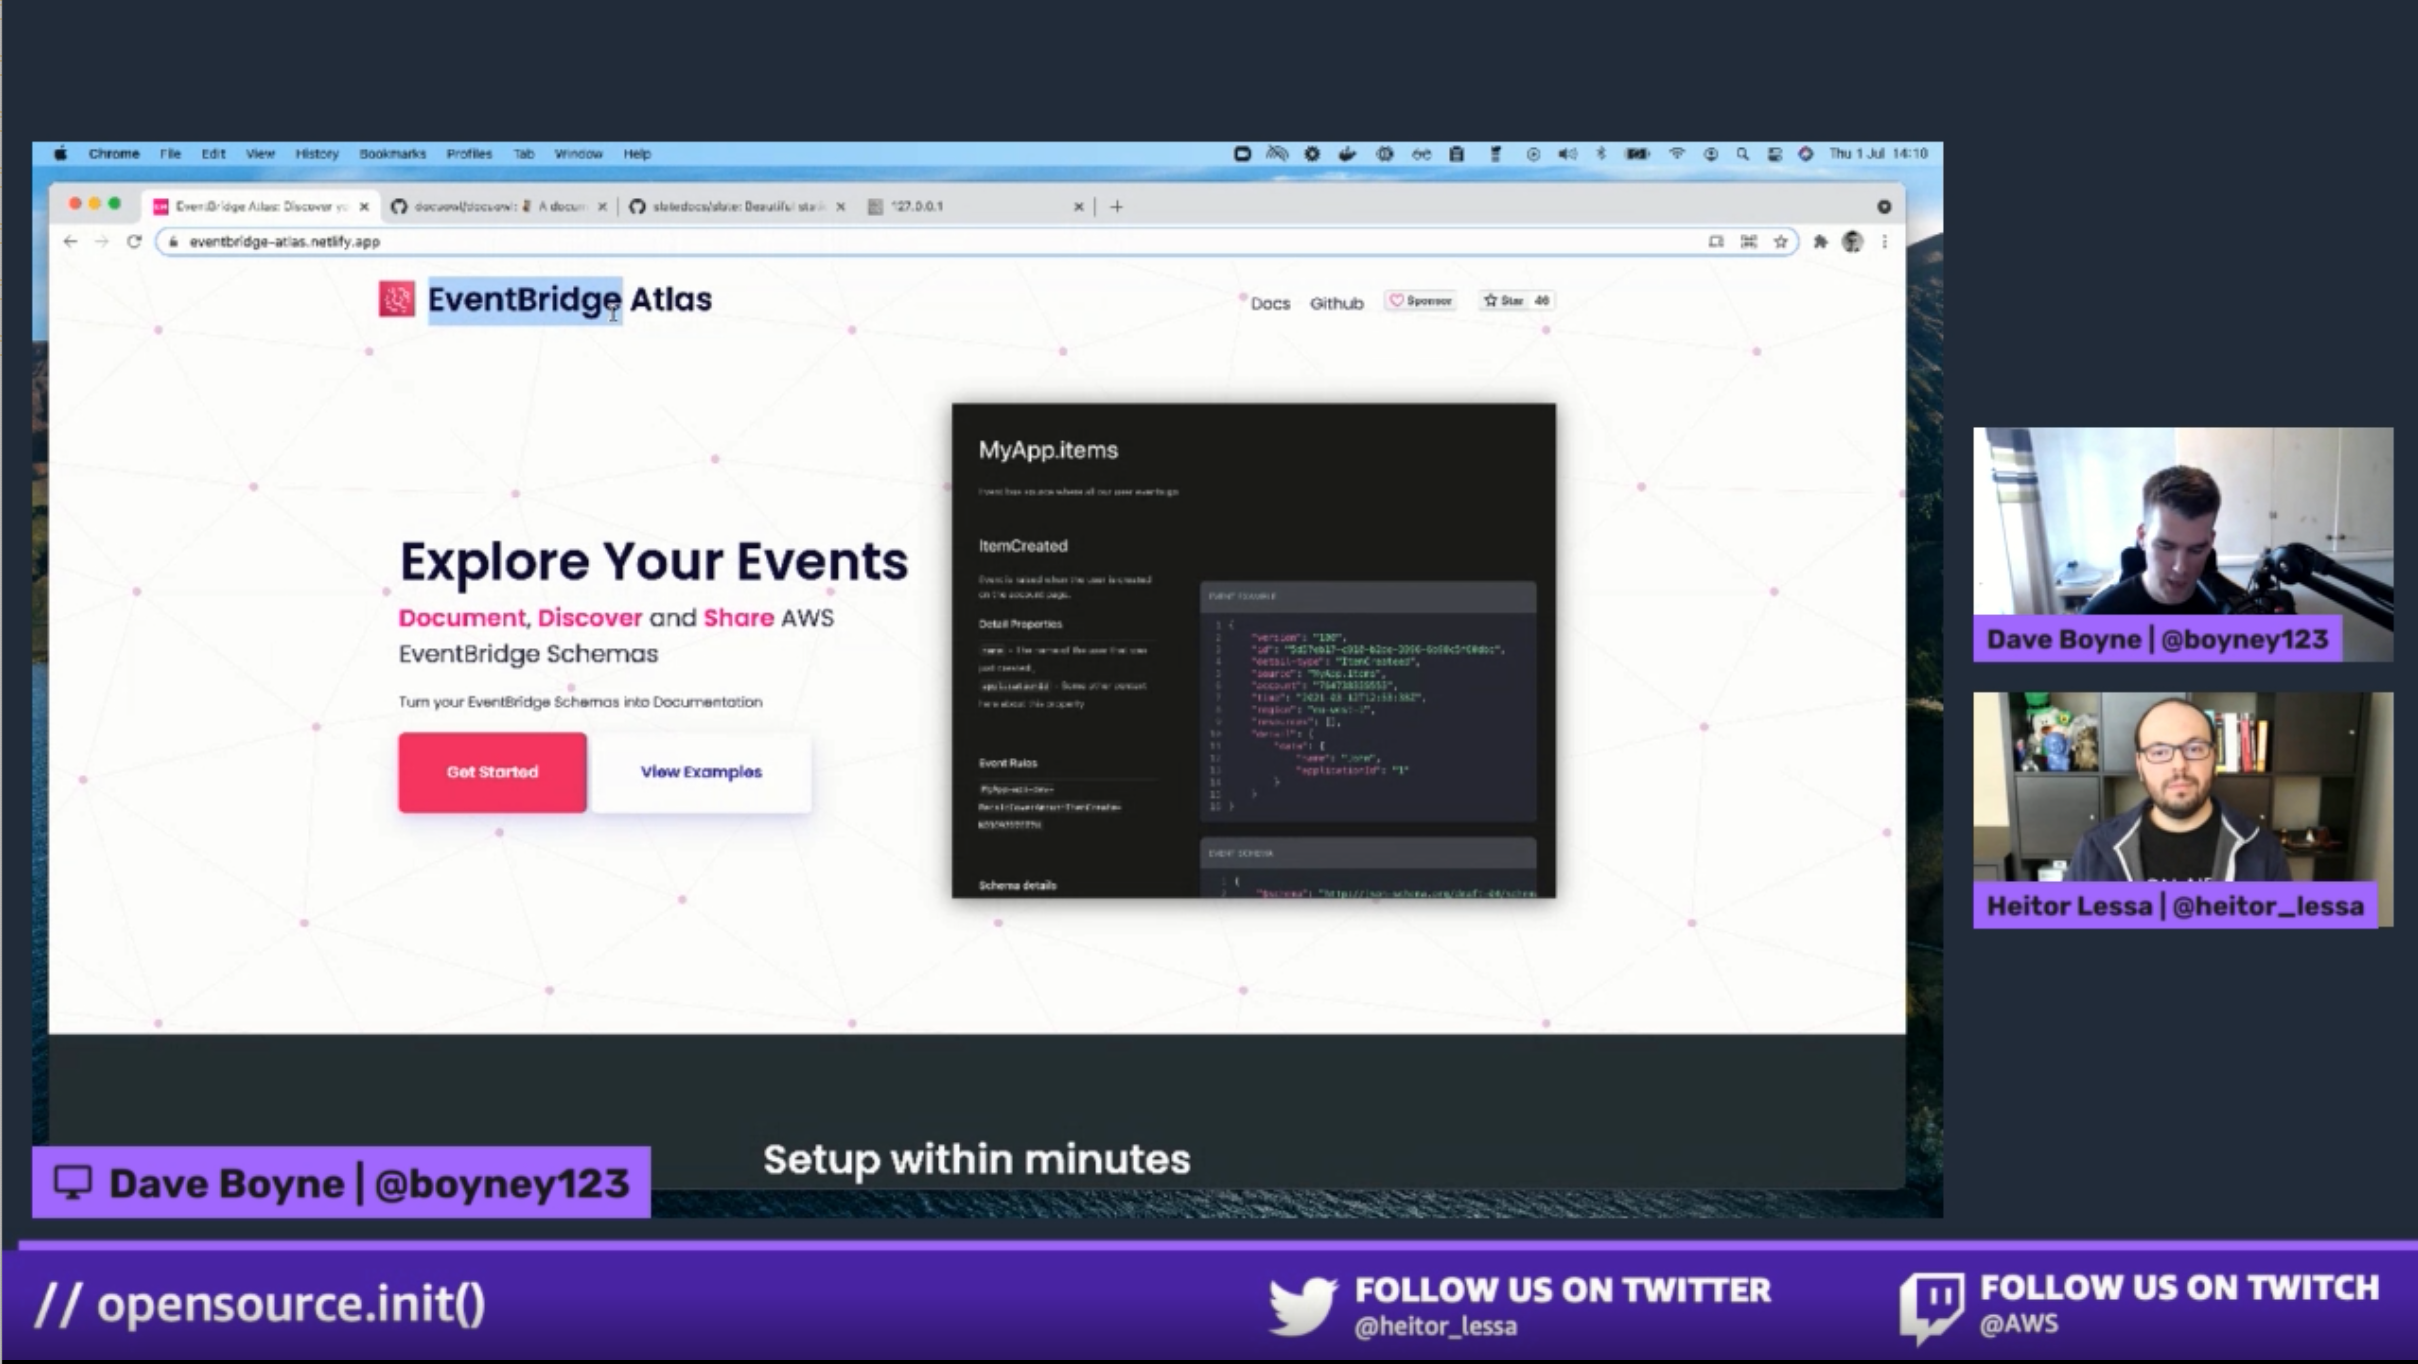Click the 'Setup within minutes' heading
The height and width of the screenshot is (1364, 2418).
[976, 1160]
